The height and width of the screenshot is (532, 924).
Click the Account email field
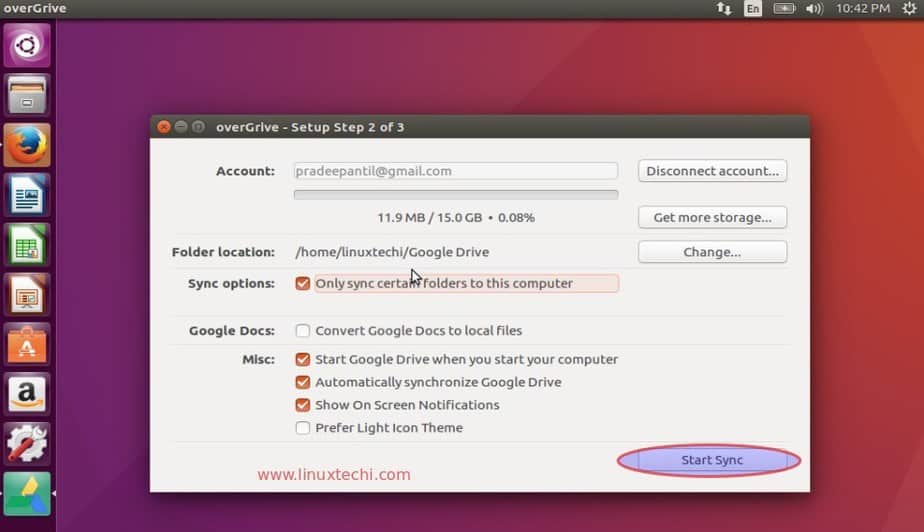click(456, 171)
